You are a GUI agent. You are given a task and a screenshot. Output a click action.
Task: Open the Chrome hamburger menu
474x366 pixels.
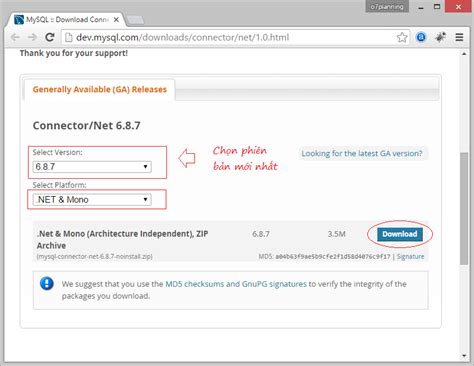[x=459, y=37]
